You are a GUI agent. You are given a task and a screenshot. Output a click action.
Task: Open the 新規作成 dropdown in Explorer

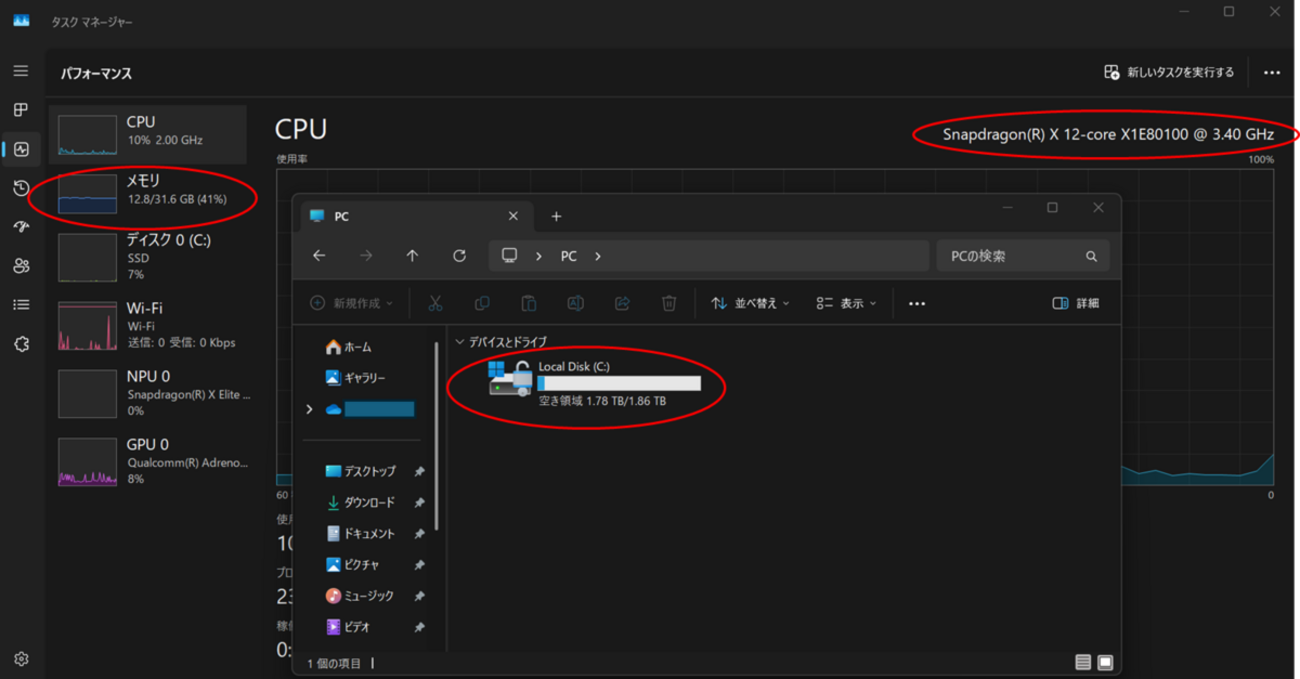(351, 303)
